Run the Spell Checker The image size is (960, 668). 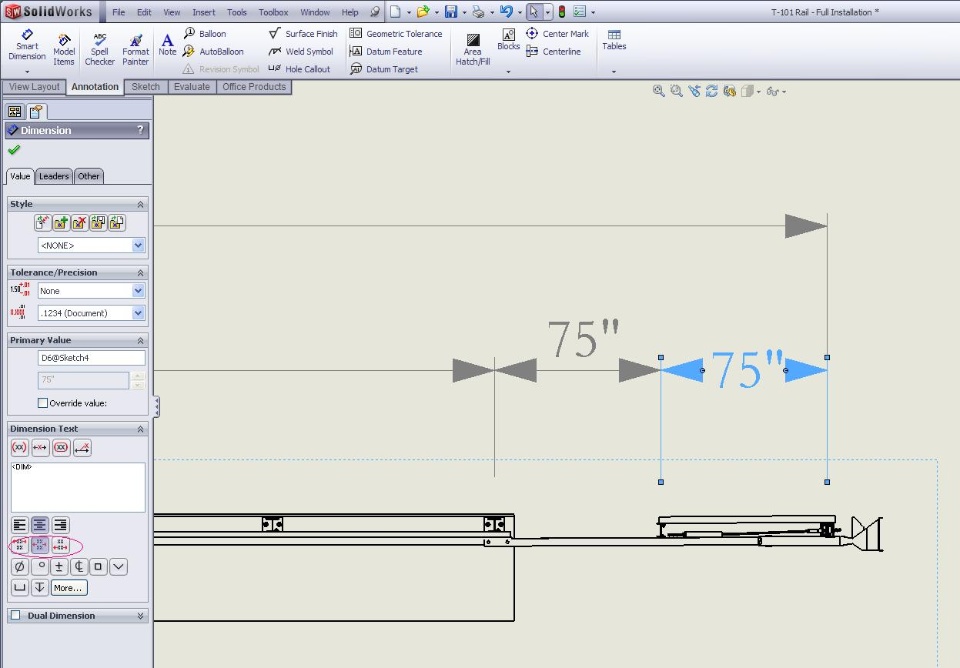point(99,48)
